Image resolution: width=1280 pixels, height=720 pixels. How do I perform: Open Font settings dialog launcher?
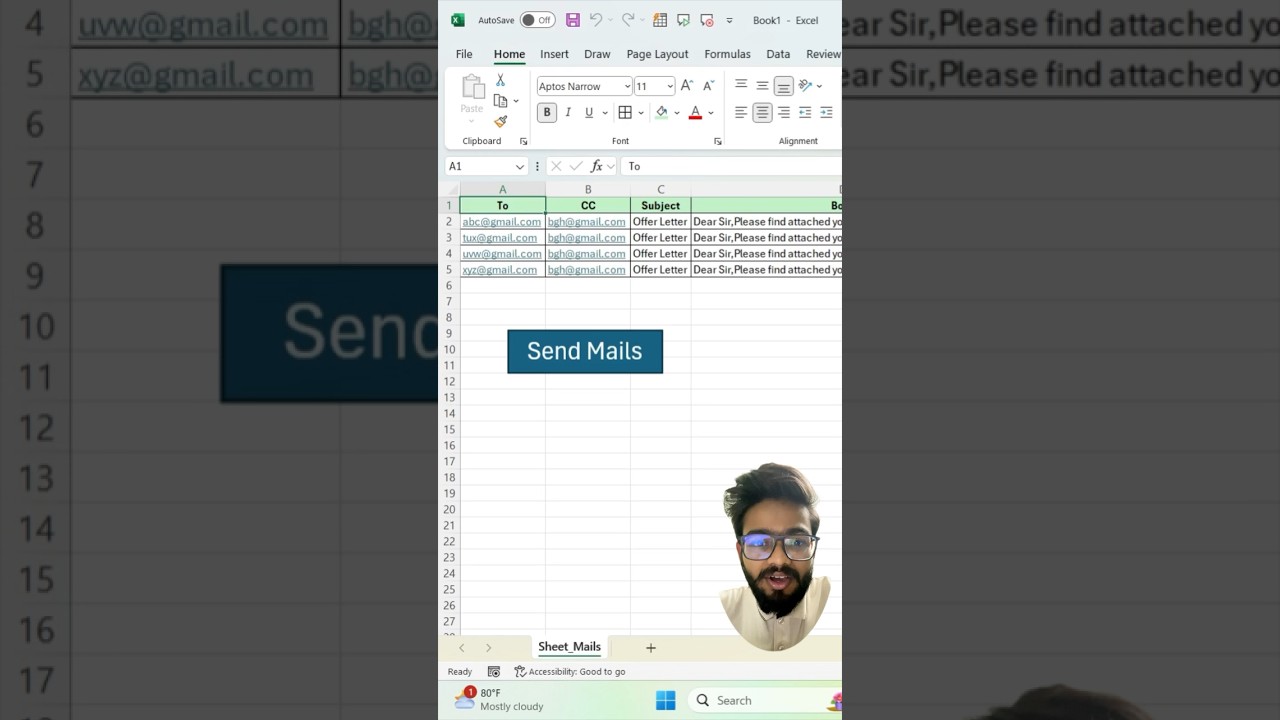(717, 141)
